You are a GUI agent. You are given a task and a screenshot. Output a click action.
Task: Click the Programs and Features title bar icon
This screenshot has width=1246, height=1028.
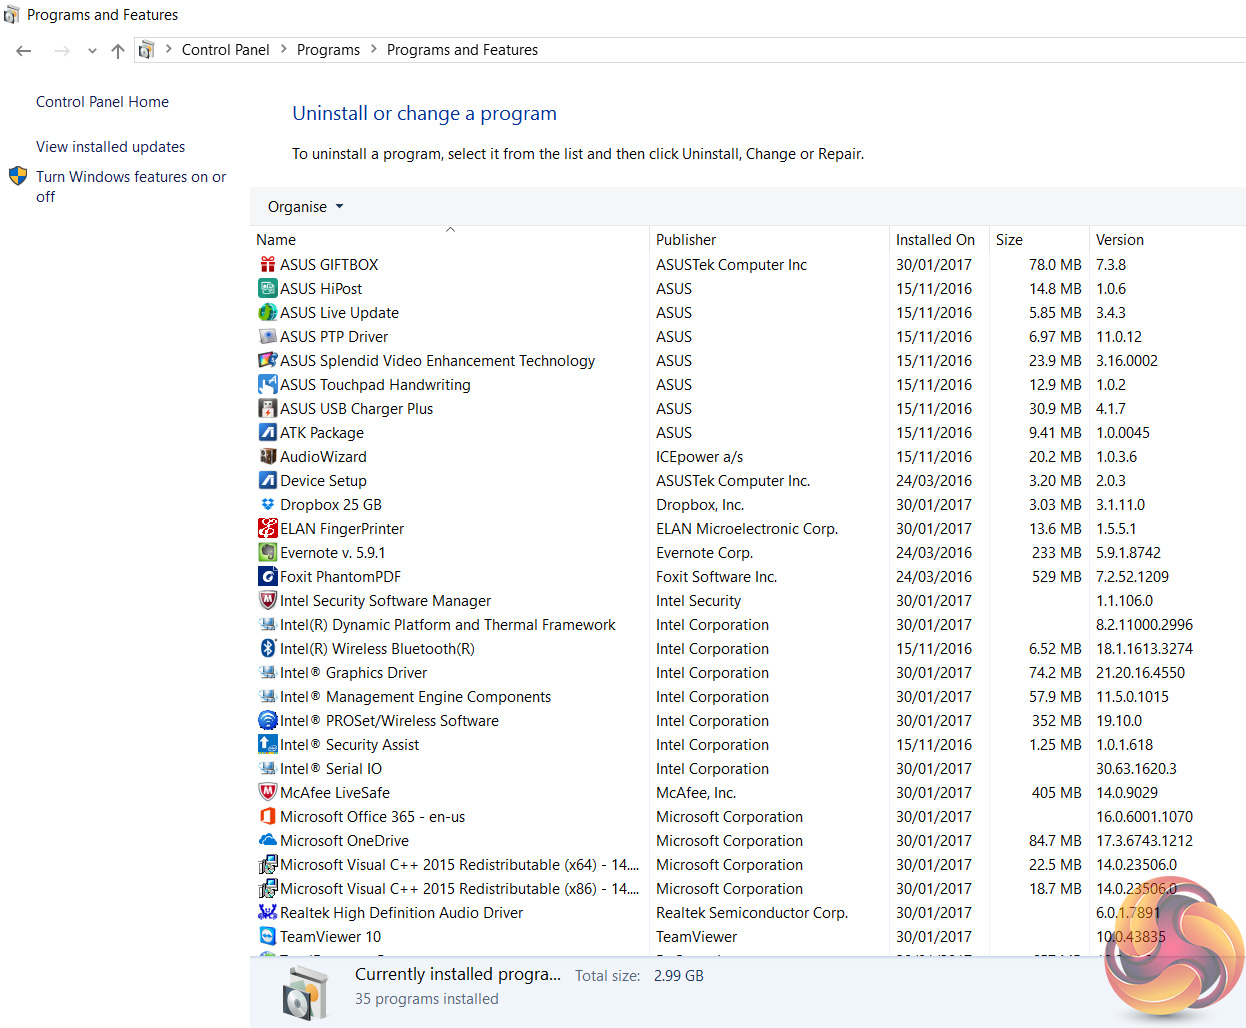12,15
